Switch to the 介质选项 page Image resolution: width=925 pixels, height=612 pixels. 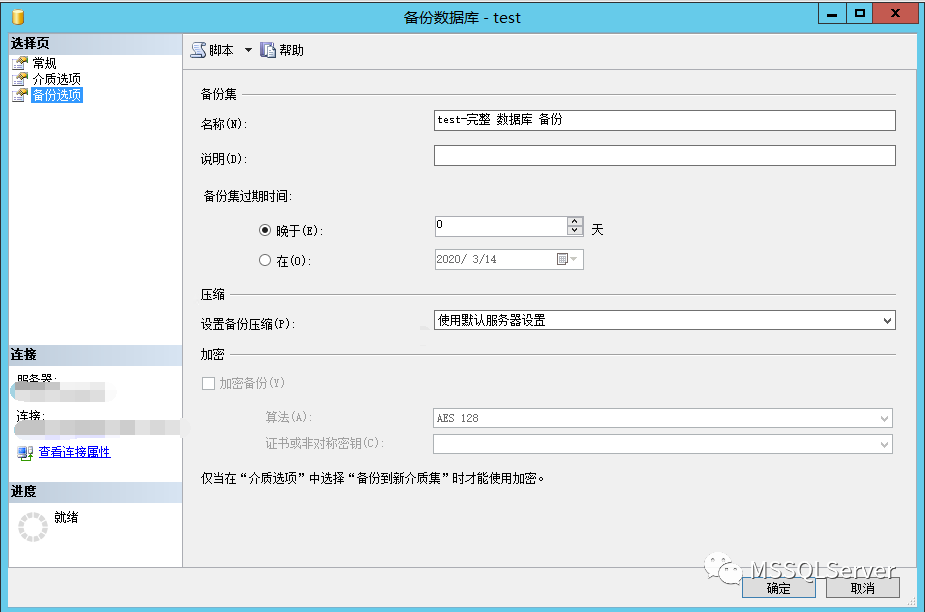click(x=57, y=79)
